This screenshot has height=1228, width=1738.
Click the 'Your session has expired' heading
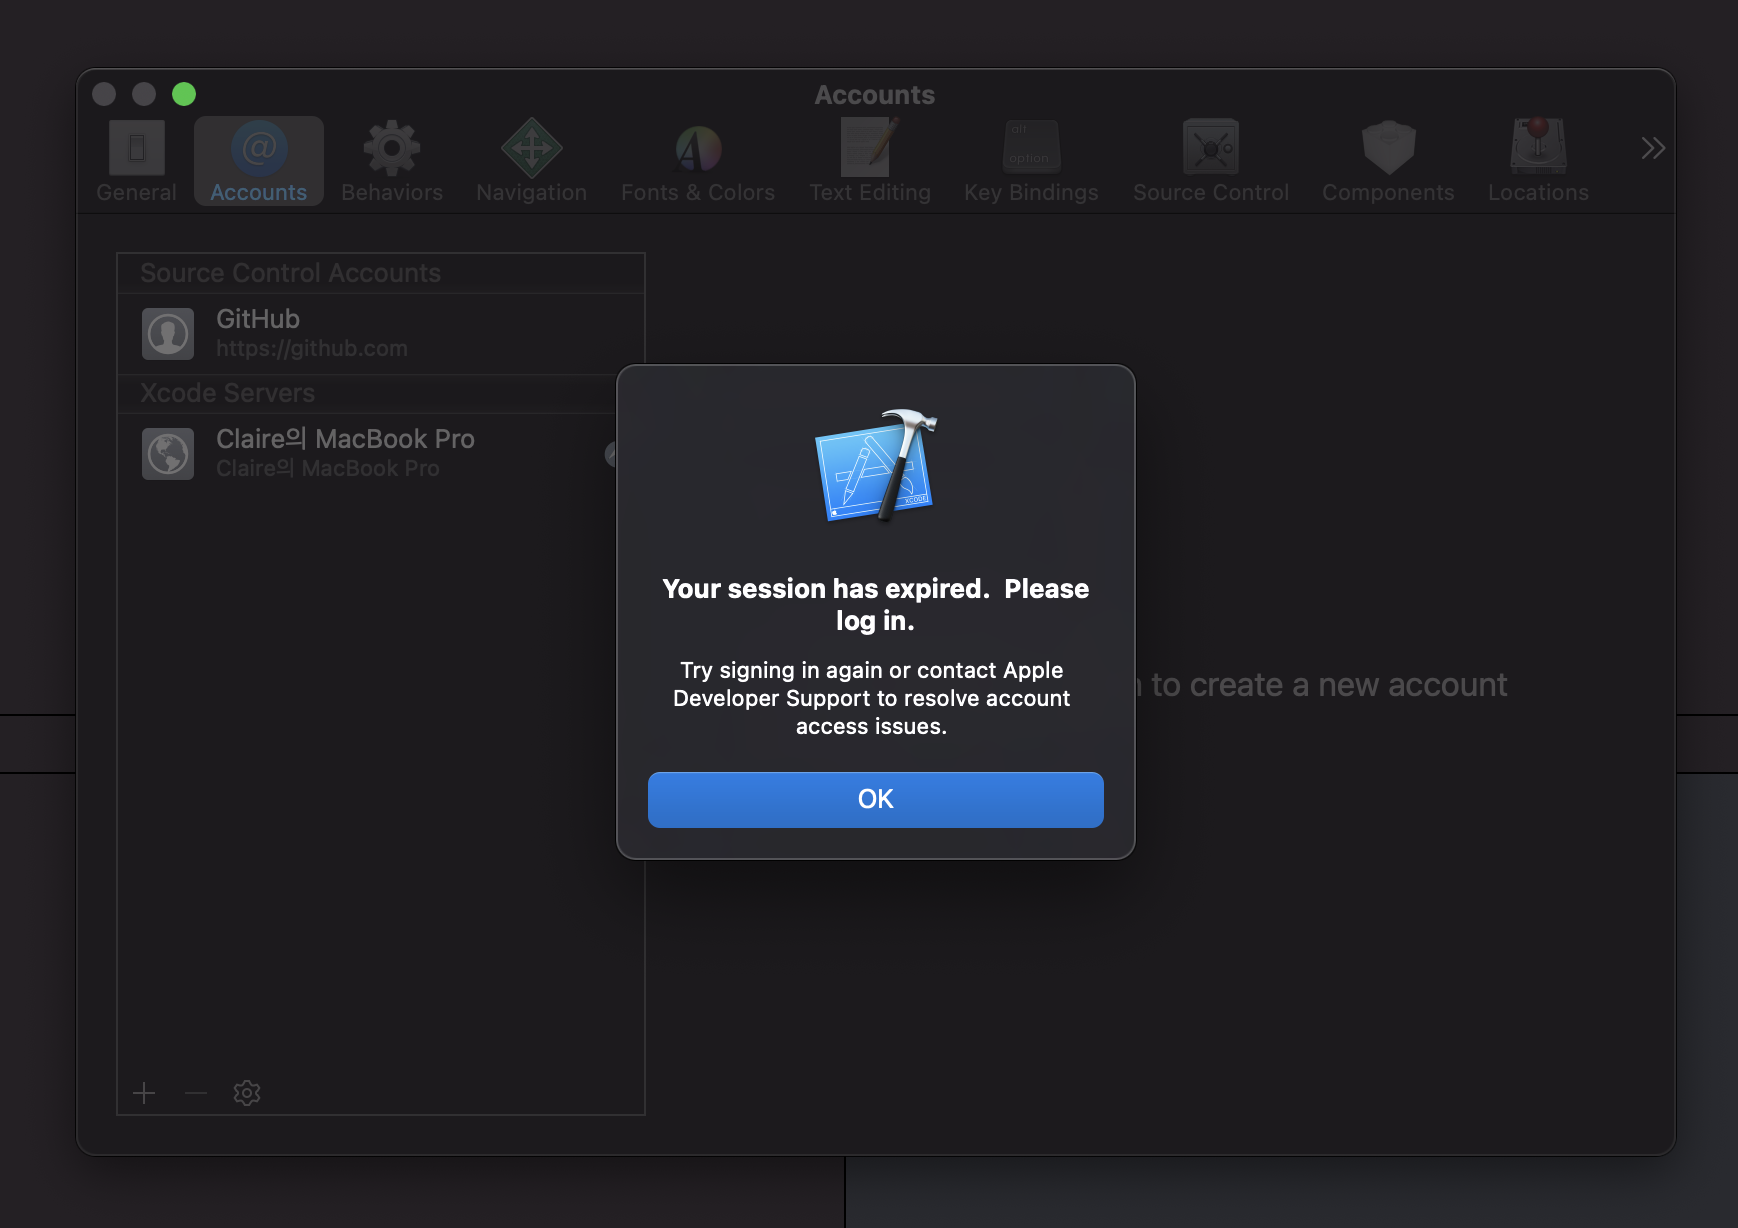point(875,605)
